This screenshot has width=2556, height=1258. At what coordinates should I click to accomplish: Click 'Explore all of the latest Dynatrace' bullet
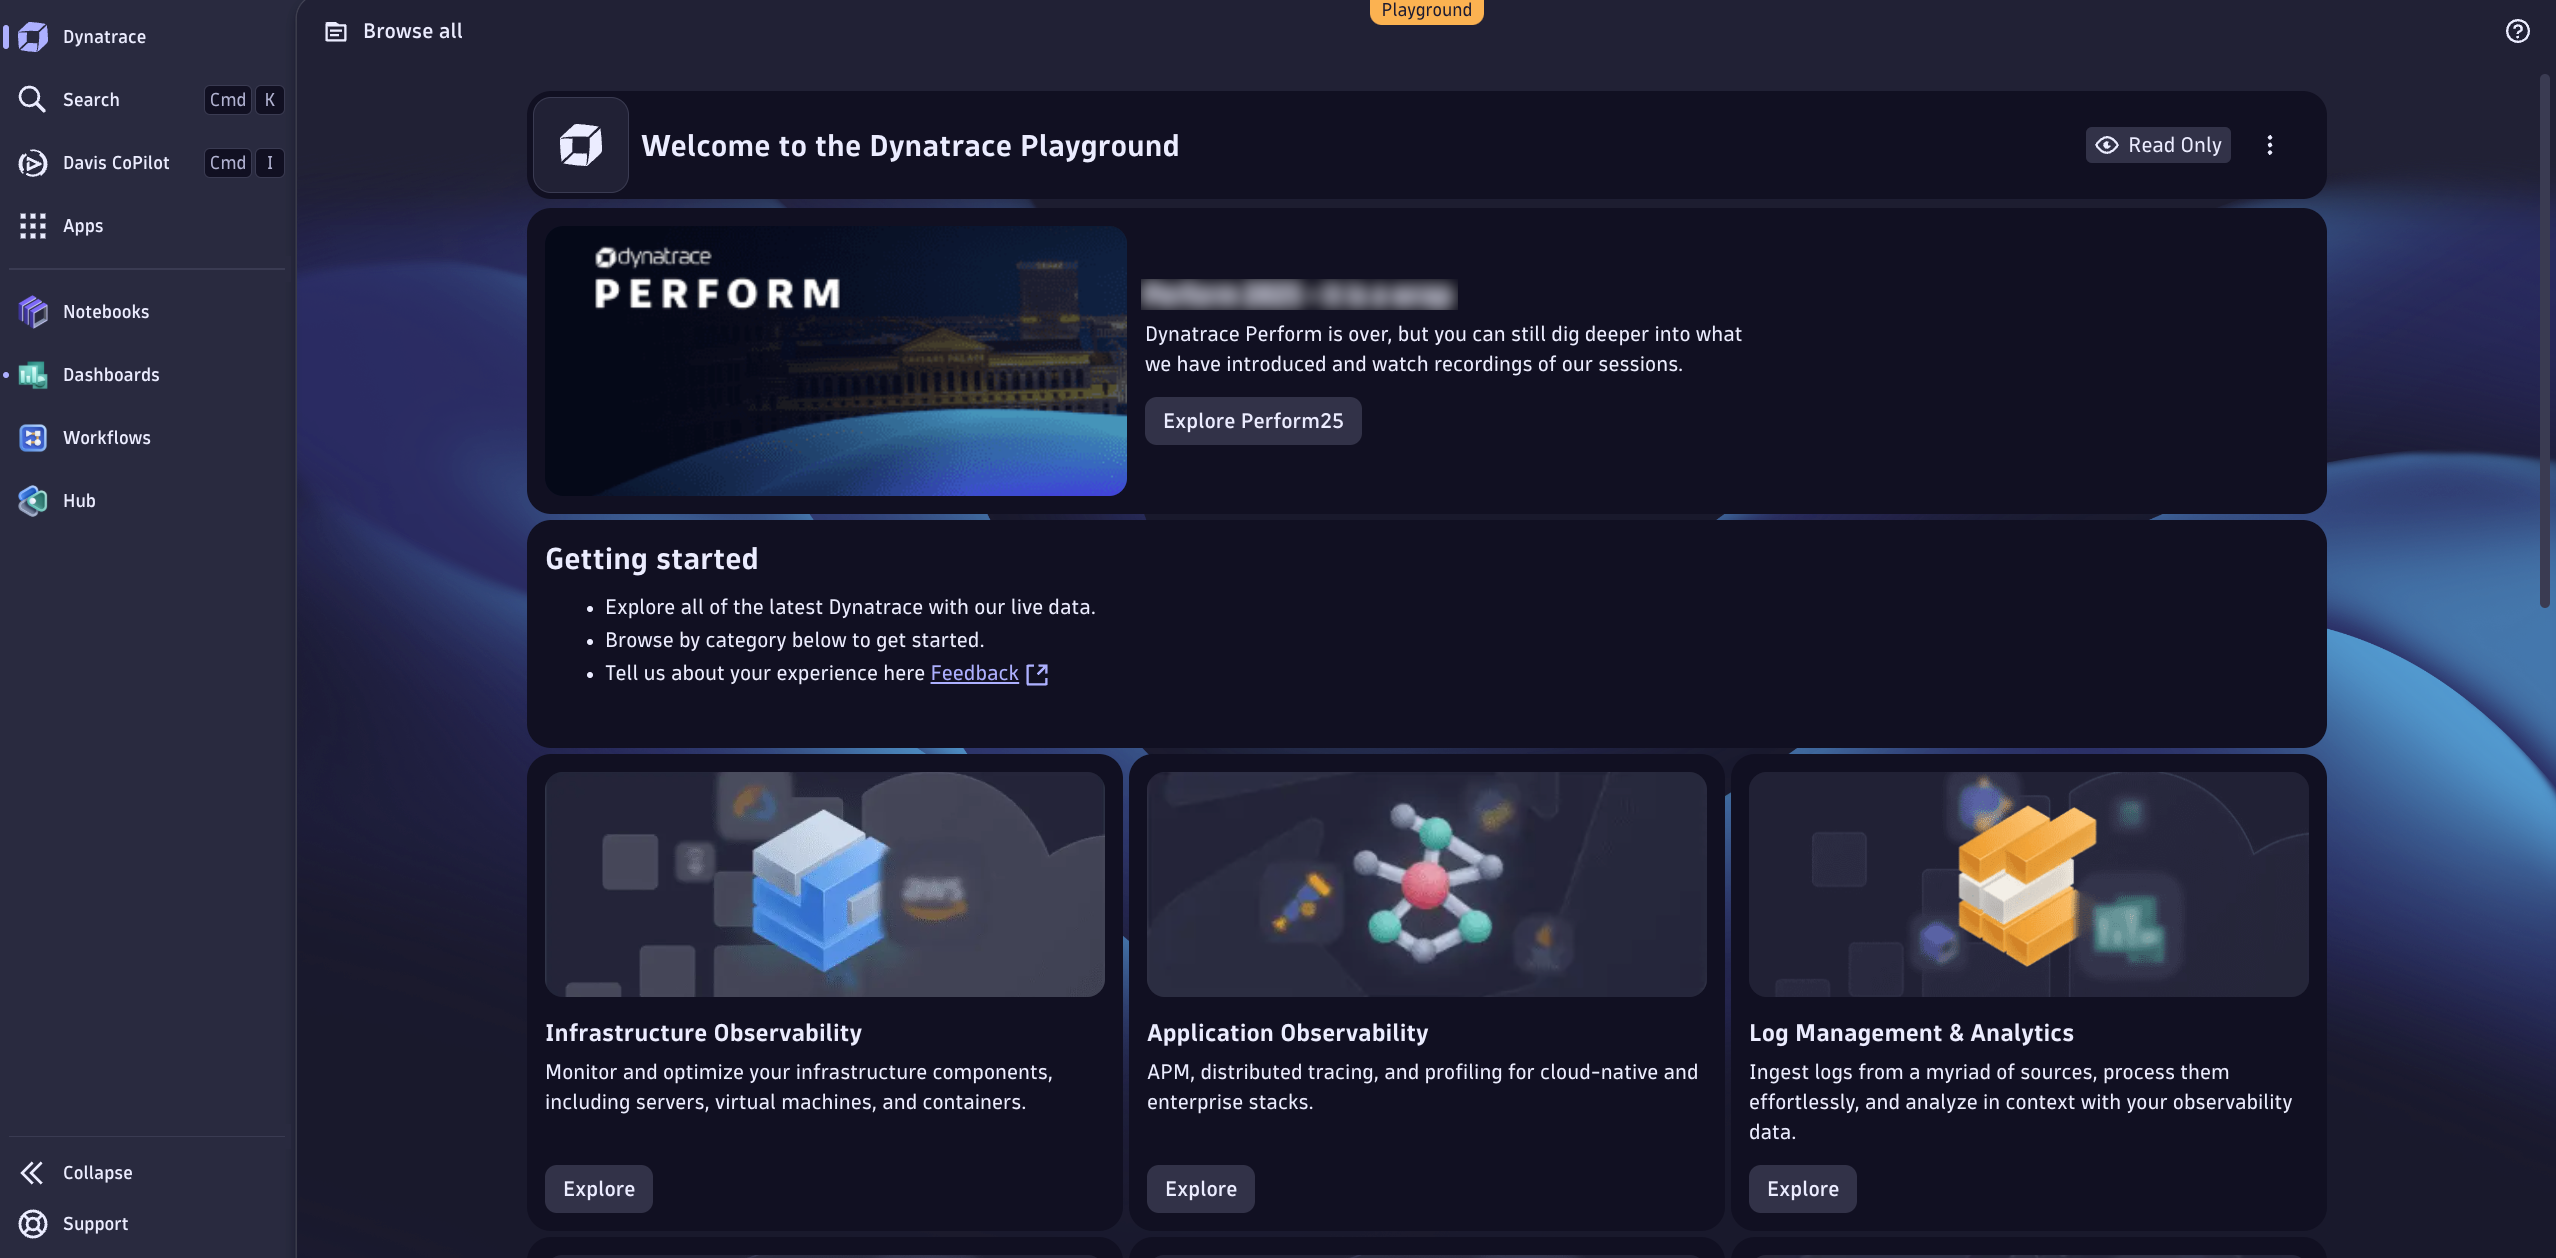850,607
